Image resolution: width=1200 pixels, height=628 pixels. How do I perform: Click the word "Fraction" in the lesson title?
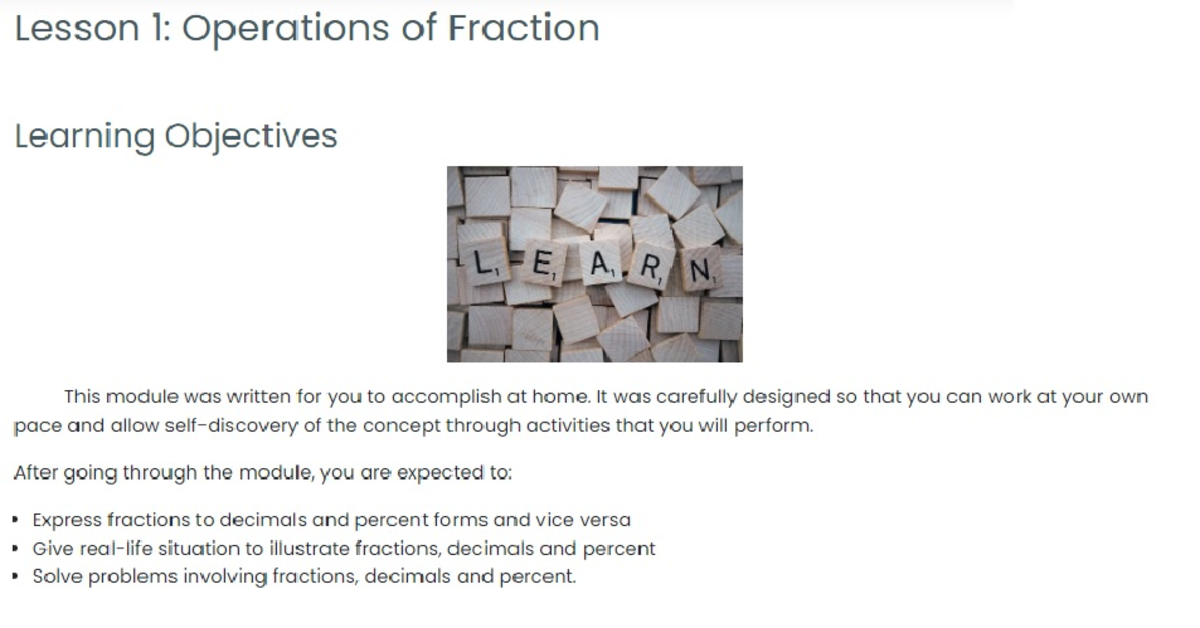pos(523,28)
